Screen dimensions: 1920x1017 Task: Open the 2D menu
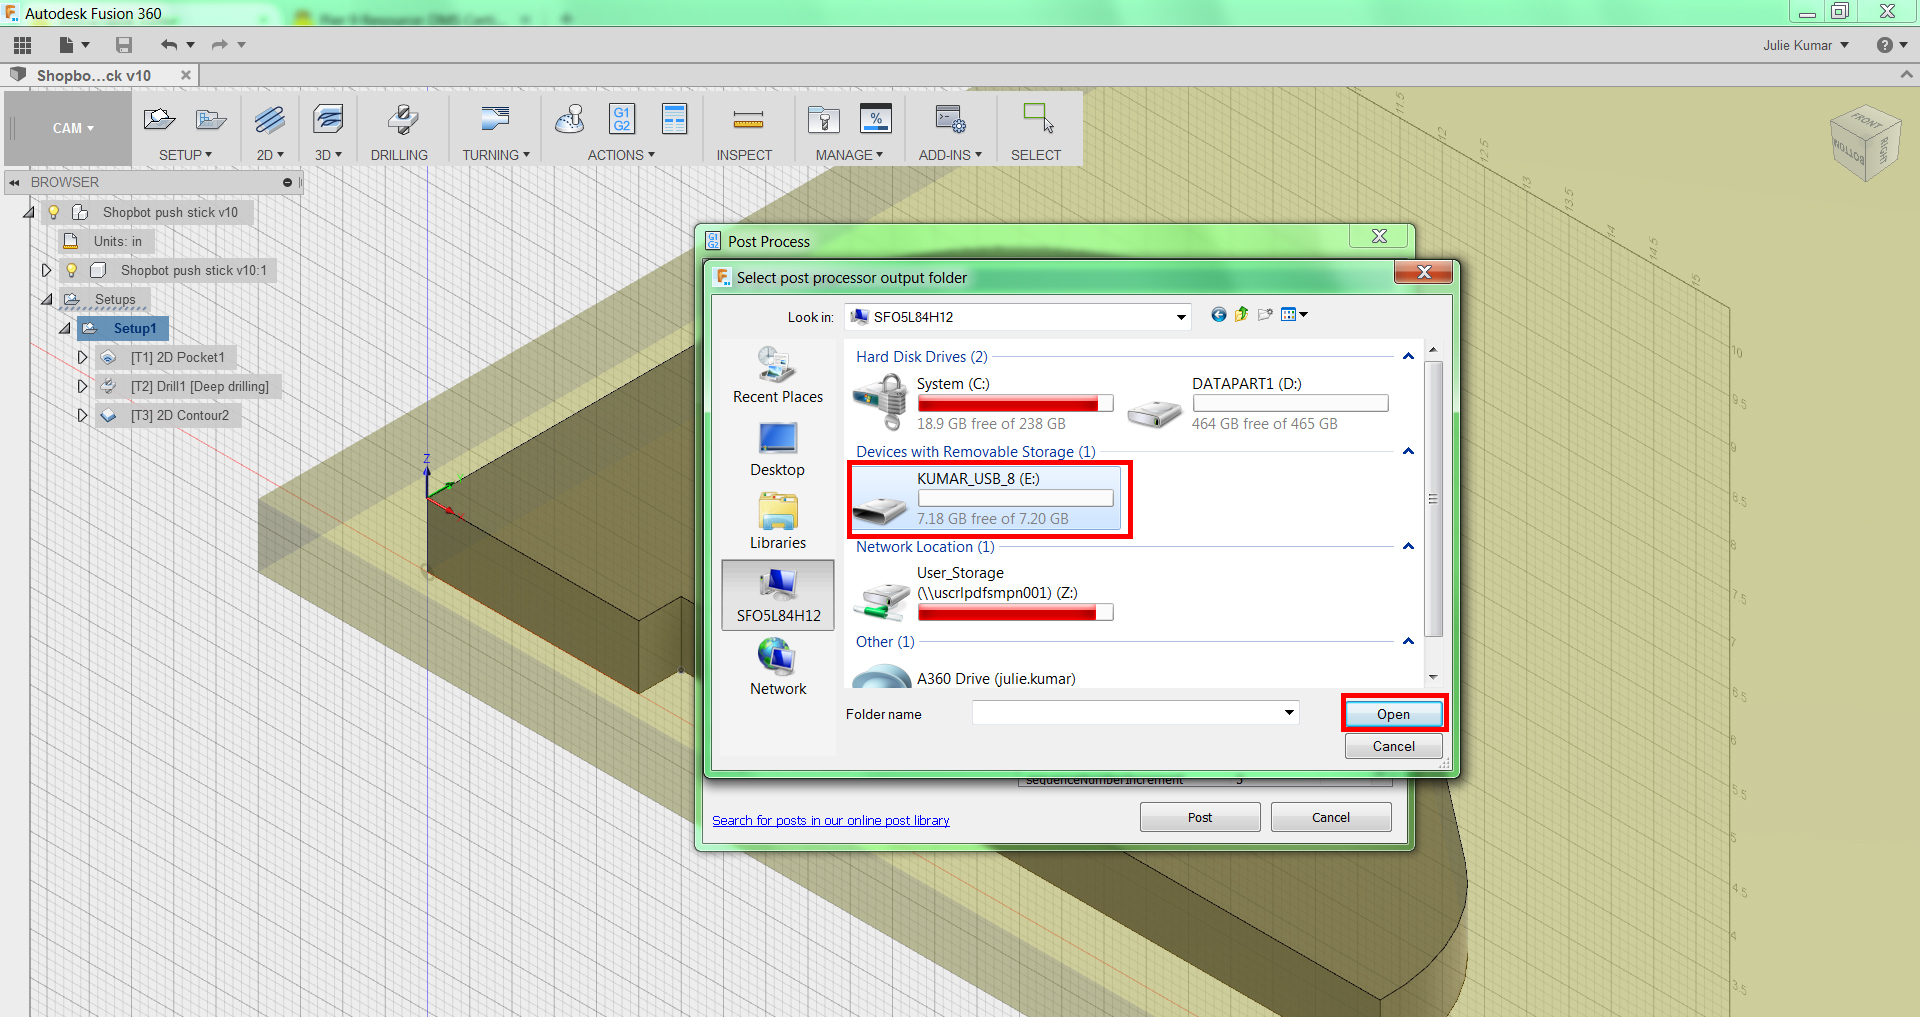[270, 155]
